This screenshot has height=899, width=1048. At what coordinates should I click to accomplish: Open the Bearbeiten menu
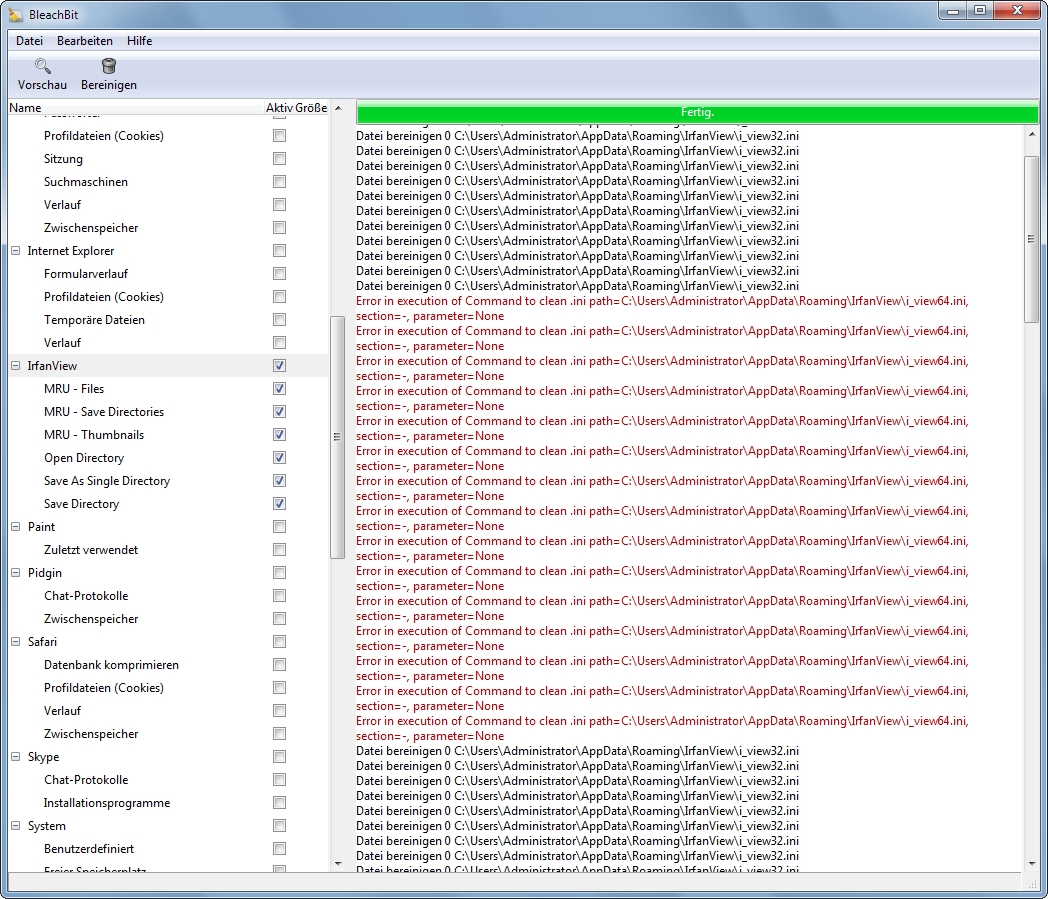(85, 41)
